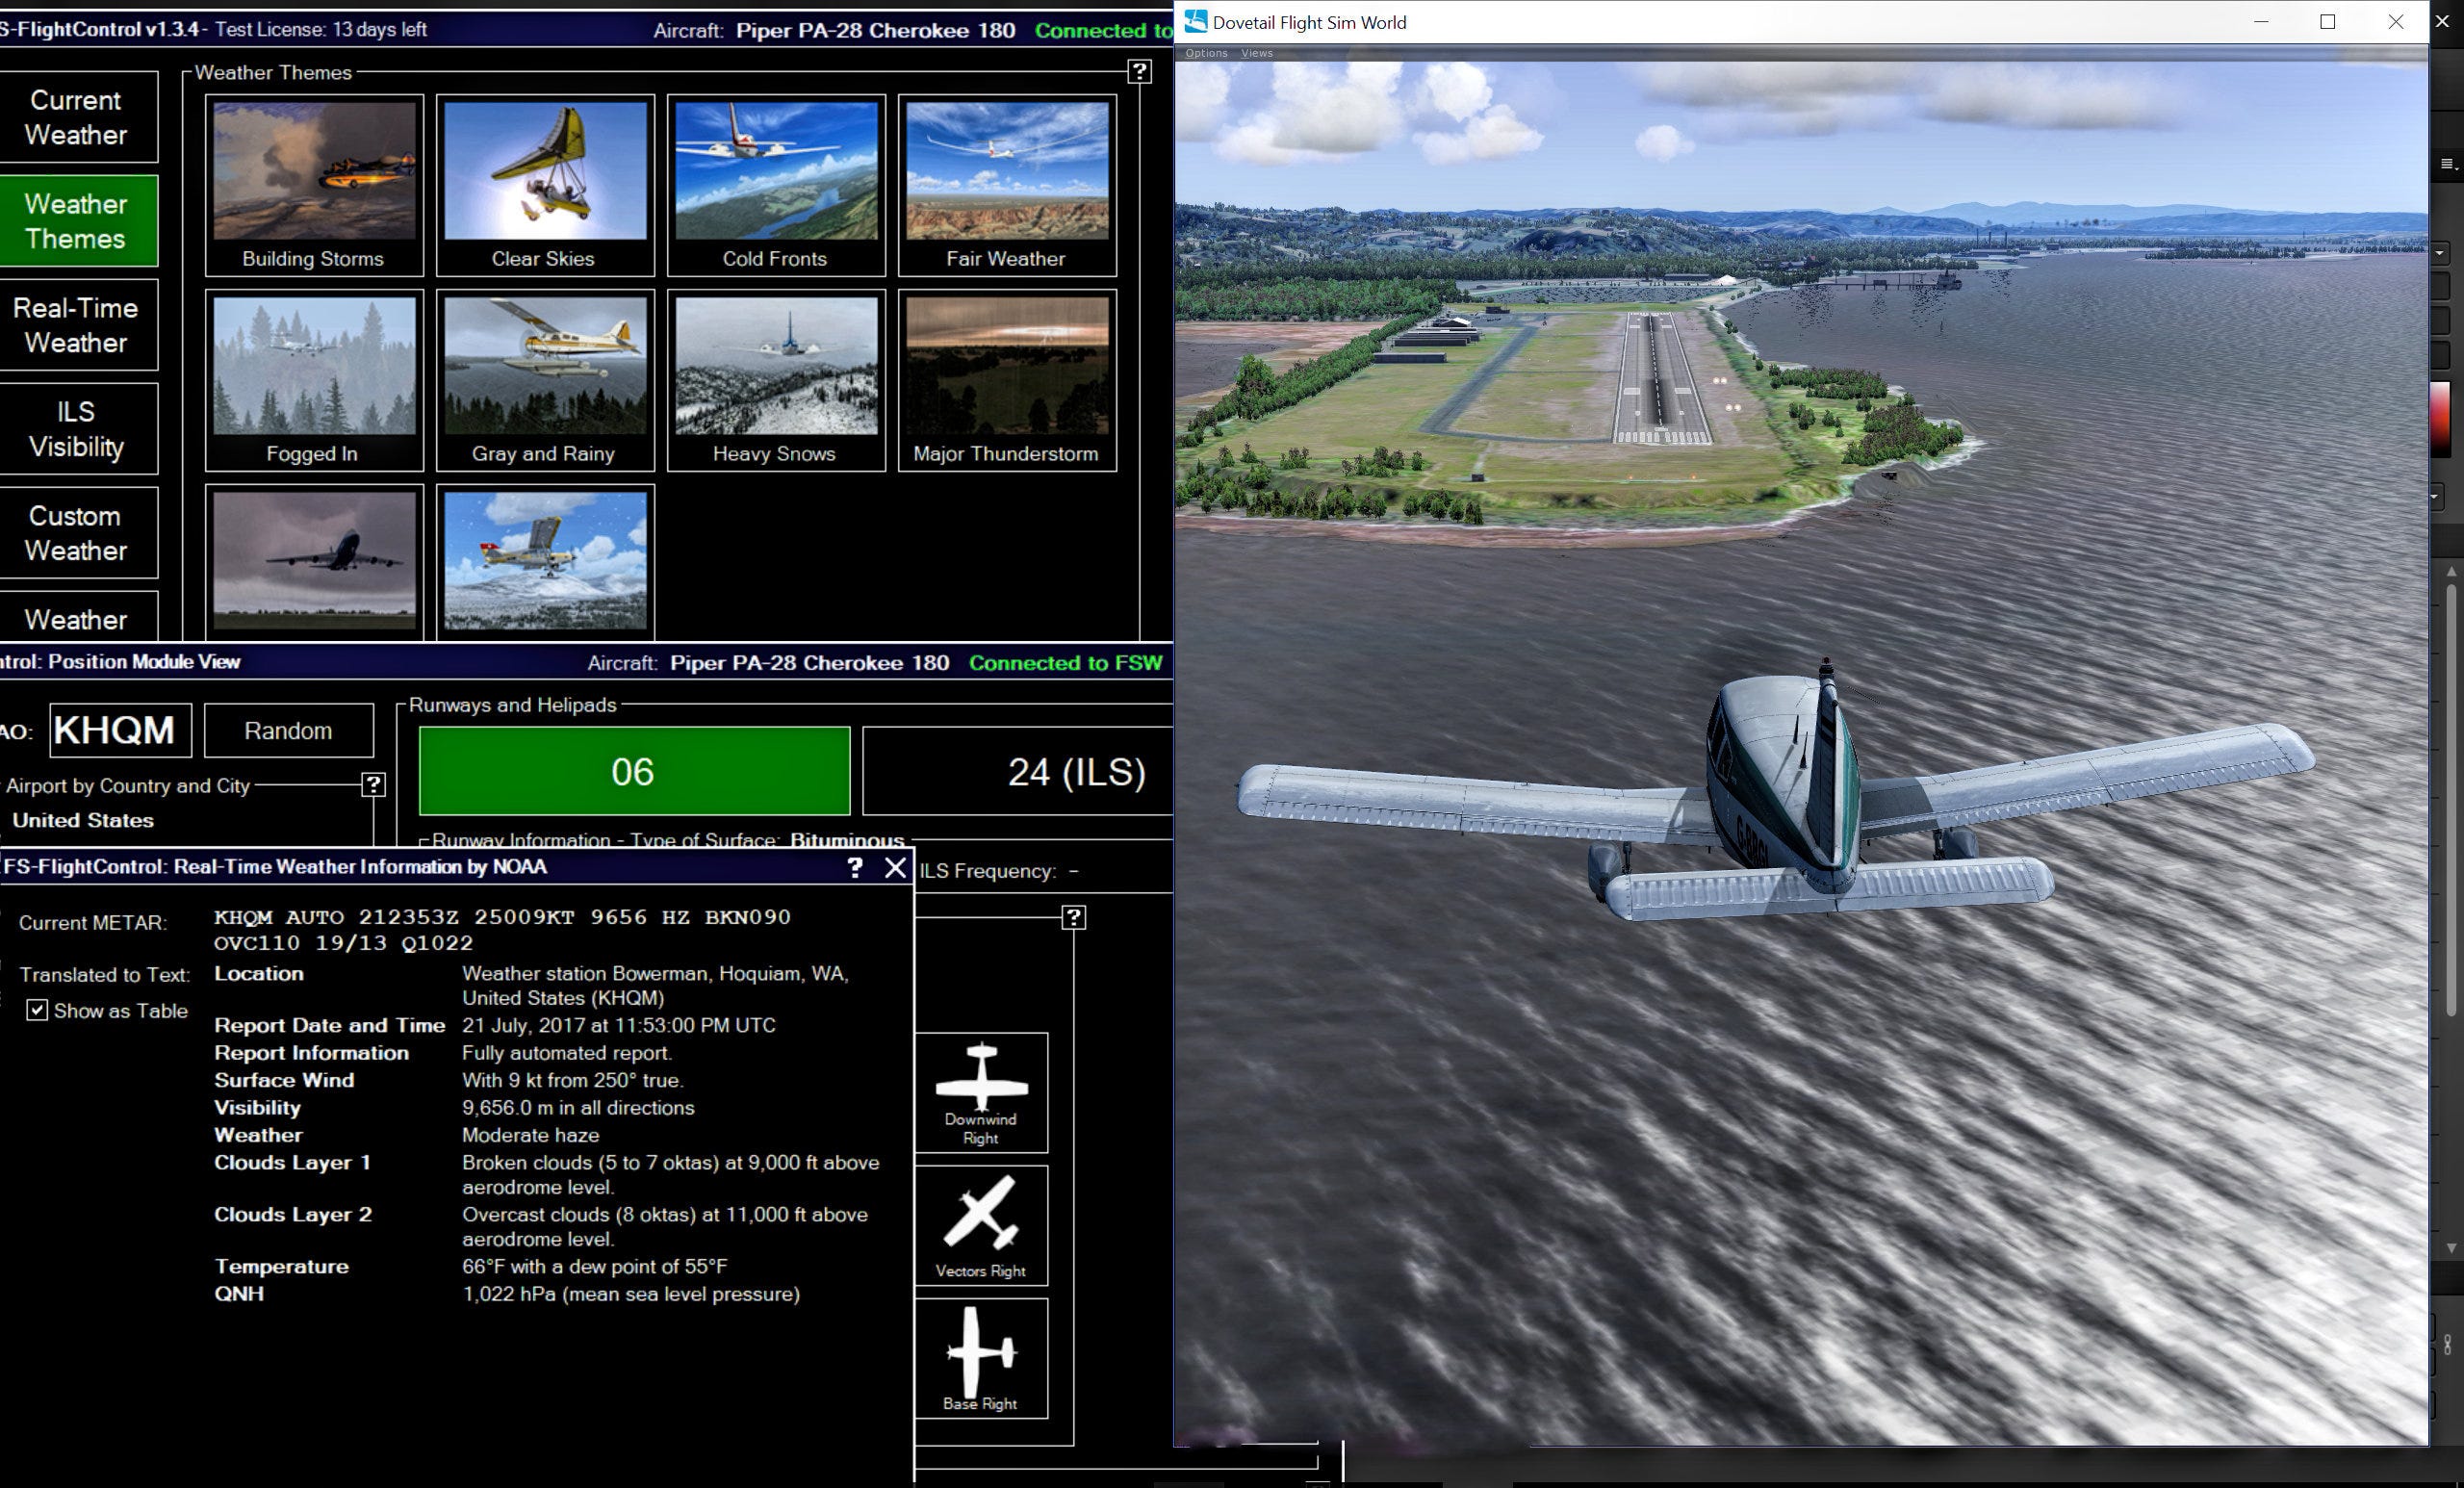This screenshot has height=1488, width=2464.
Task: Select the jumbo jet stormy sky theme thumbnail
Action: pos(314,562)
